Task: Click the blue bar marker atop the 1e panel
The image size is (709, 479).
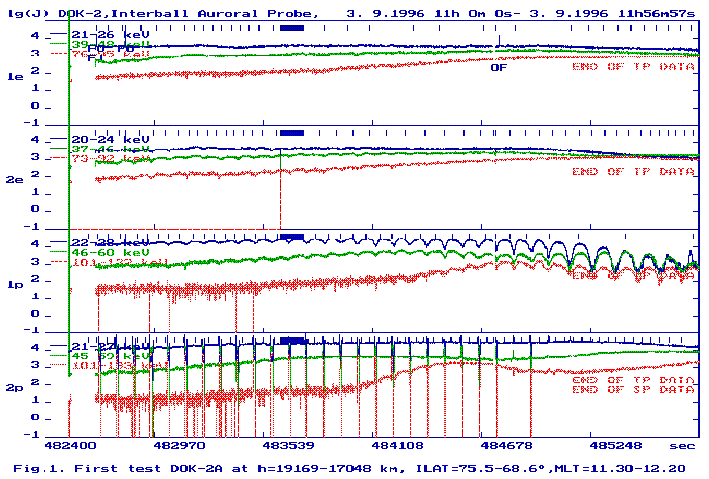Action: [291, 28]
